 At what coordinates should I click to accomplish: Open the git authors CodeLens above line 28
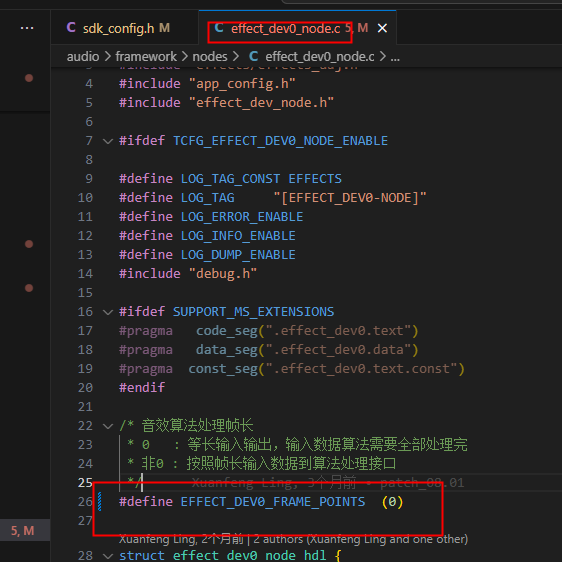click(x=293, y=539)
